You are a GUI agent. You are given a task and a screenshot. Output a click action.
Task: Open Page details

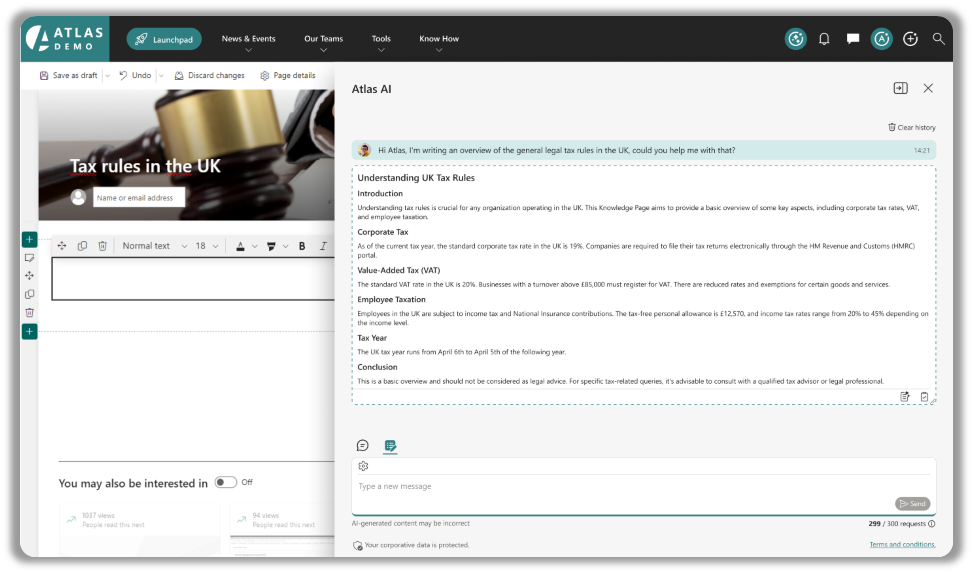click(x=287, y=75)
